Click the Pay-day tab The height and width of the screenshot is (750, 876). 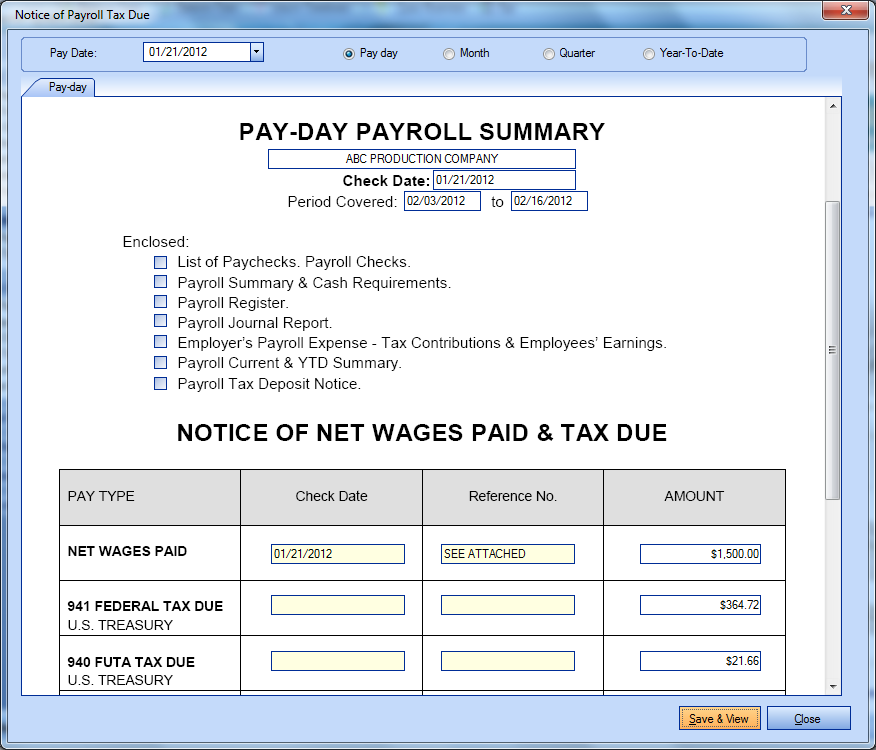click(67, 87)
